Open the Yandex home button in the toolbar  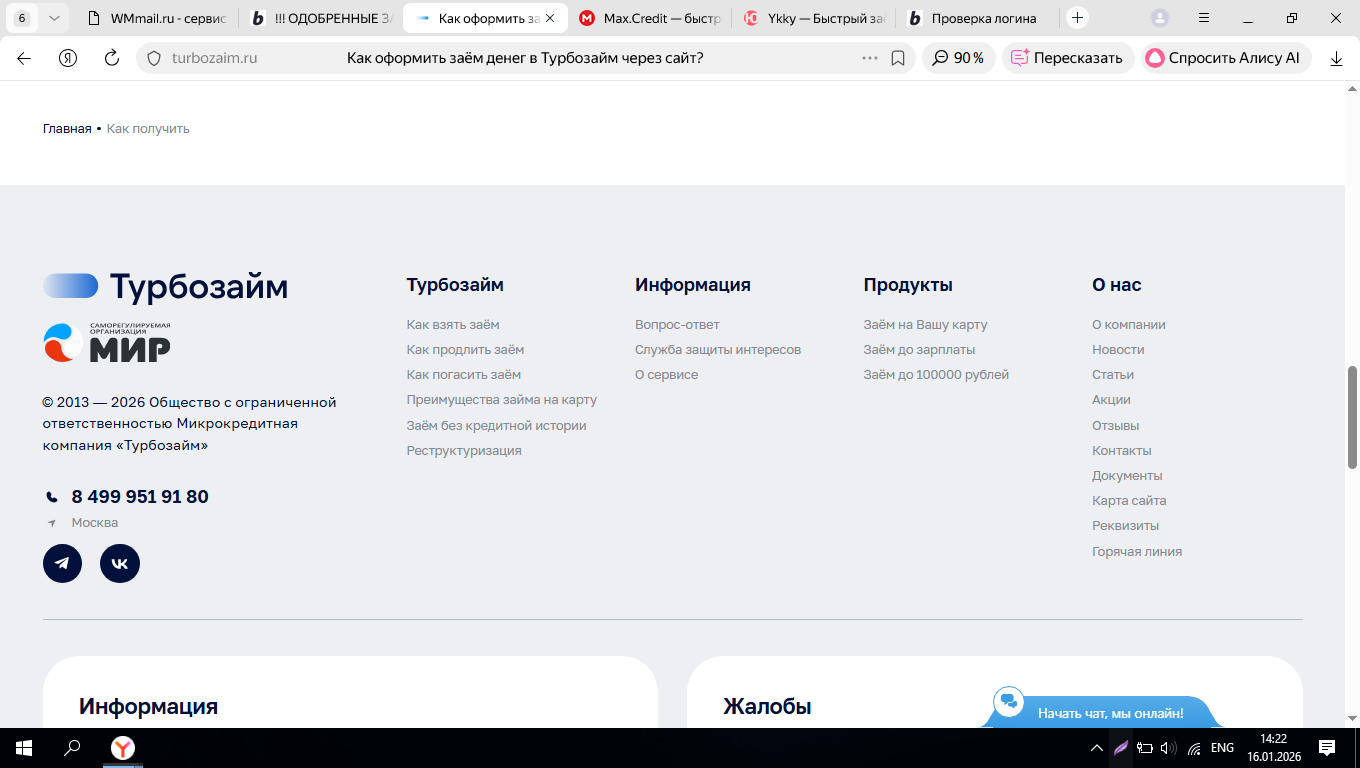click(x=68, y=58)
